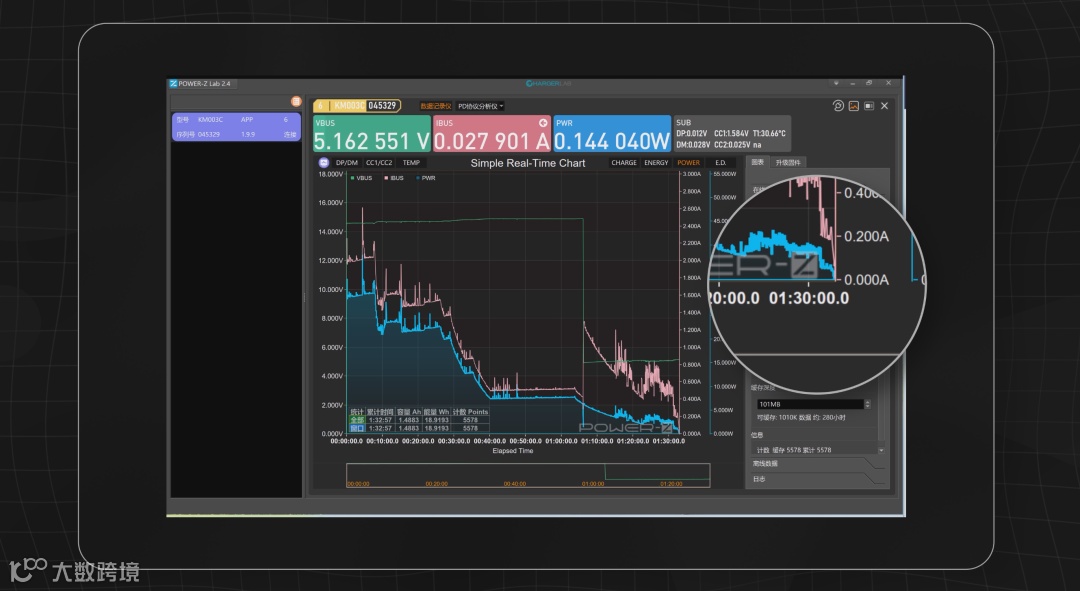Click the 01:00:00 marker in the overview timeline
The image size is (1080, 591).
(x=593, y=484)
